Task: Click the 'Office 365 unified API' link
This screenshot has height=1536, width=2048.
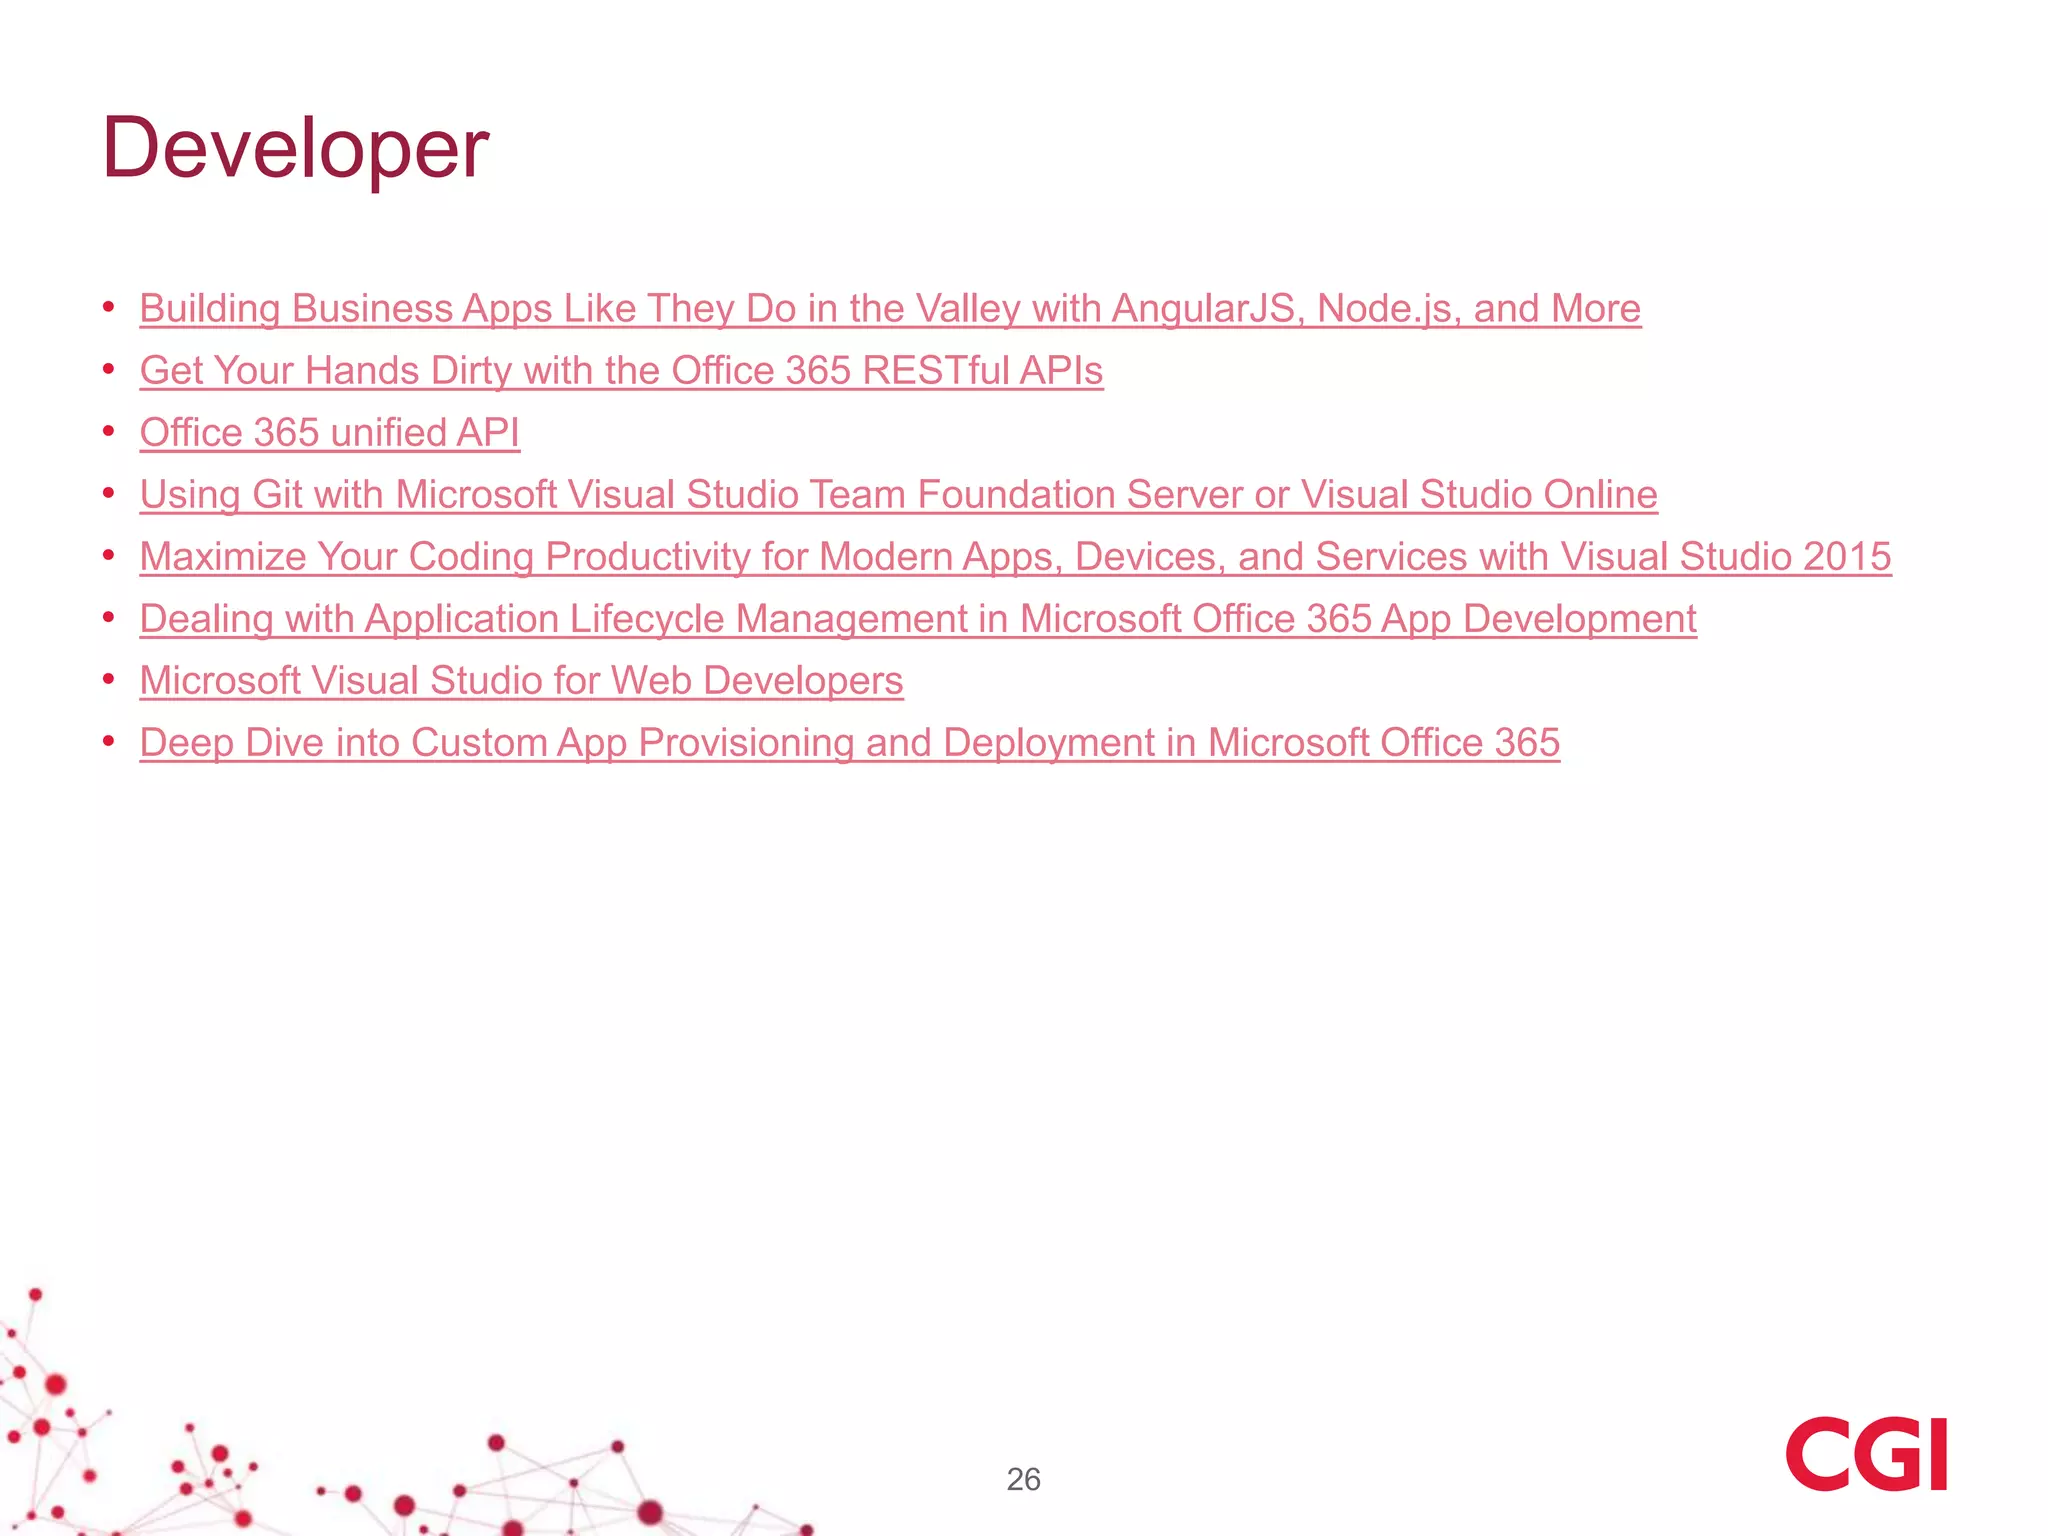Action: point(330,433)
